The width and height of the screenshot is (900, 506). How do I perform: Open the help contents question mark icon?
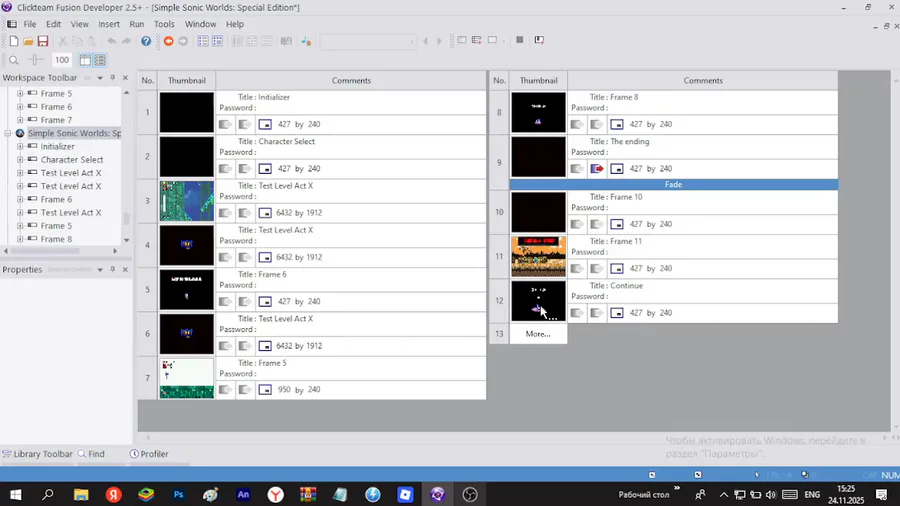click(x=146, y=41)
